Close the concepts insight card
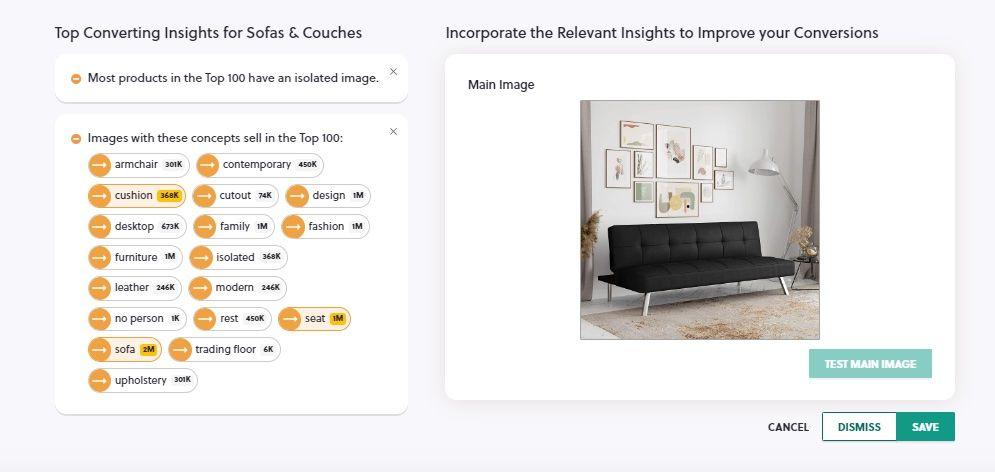 (x=393, y=131)
